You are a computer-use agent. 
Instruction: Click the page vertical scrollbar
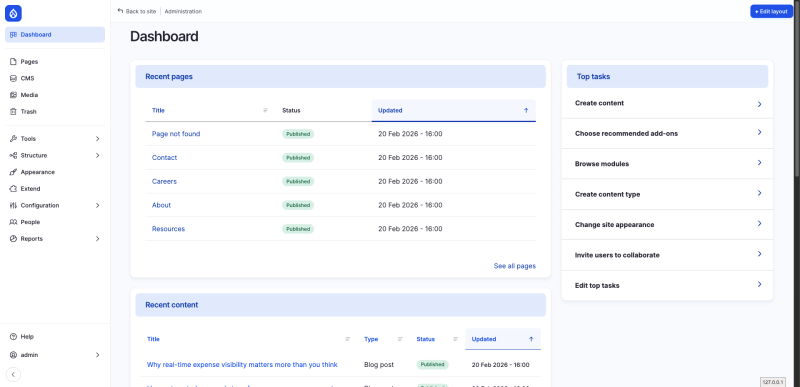click(797, 88)
